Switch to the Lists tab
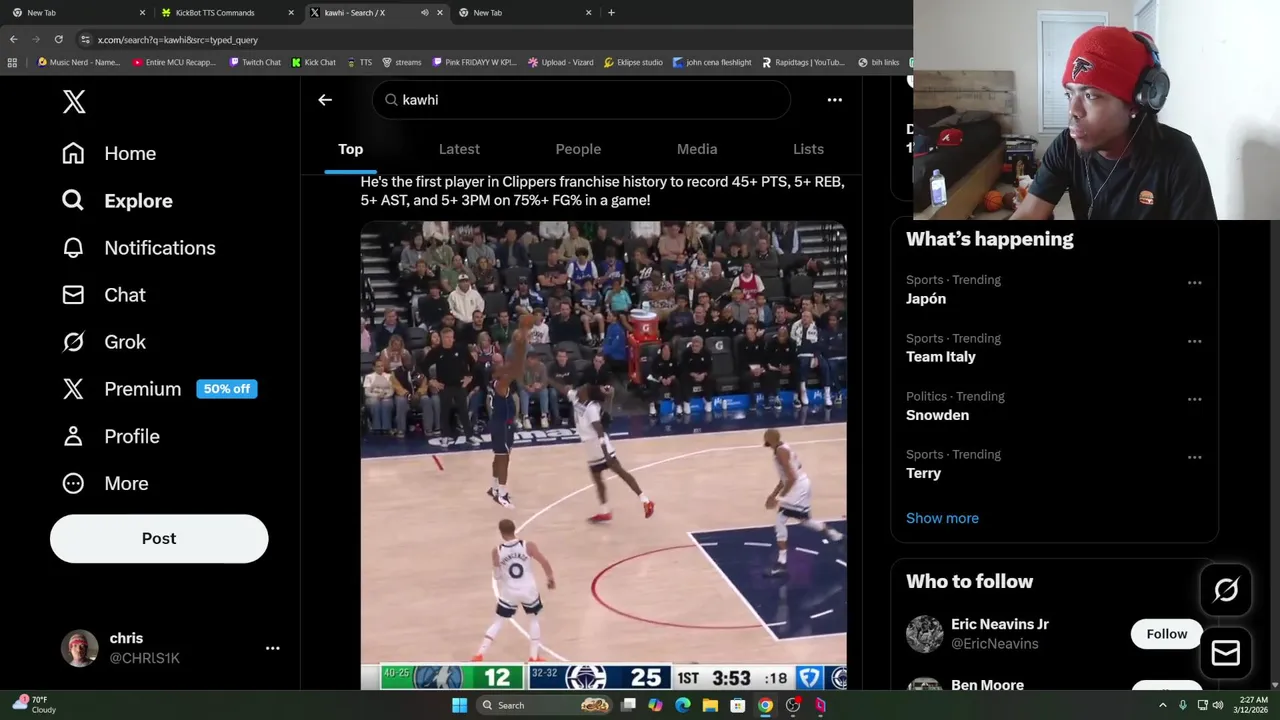1280x720 pixels. (x=808, y=149)
